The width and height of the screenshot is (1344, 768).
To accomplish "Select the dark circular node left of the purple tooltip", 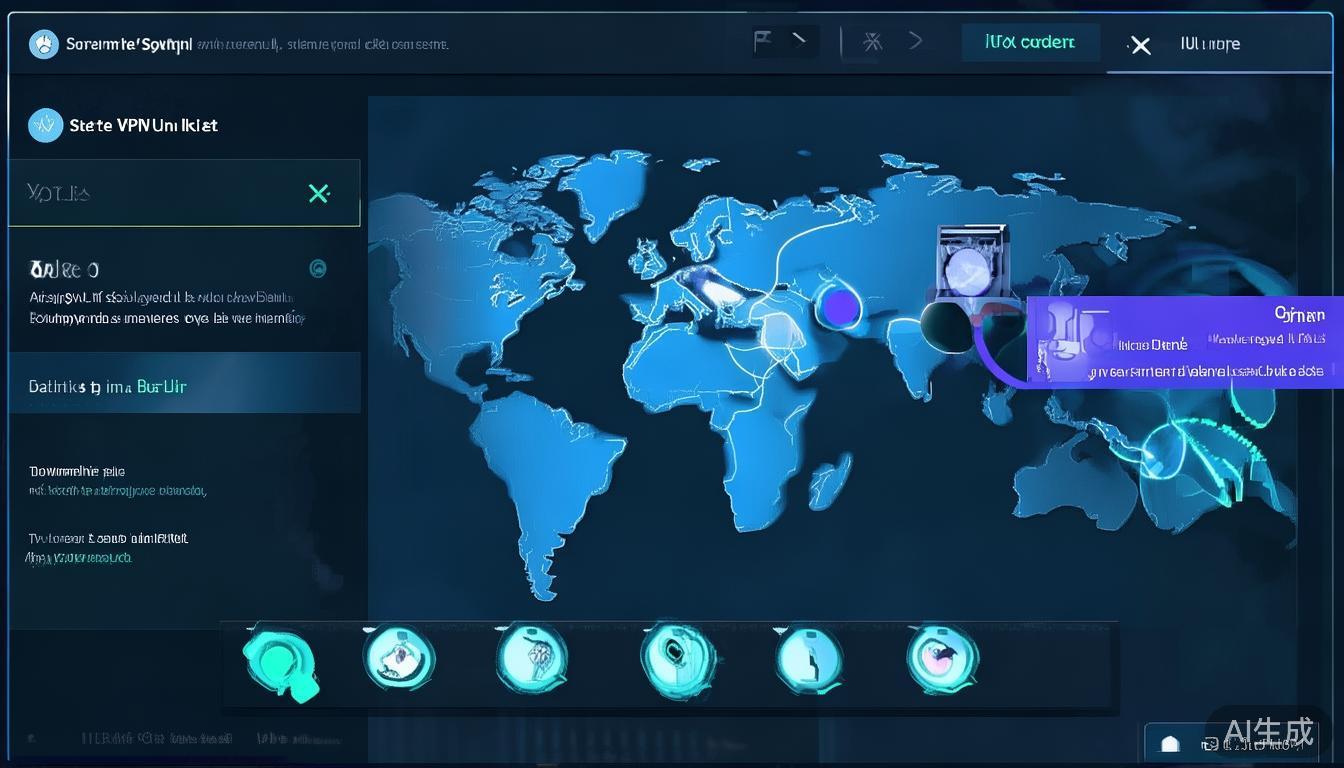I will click(x=947, y=327).
